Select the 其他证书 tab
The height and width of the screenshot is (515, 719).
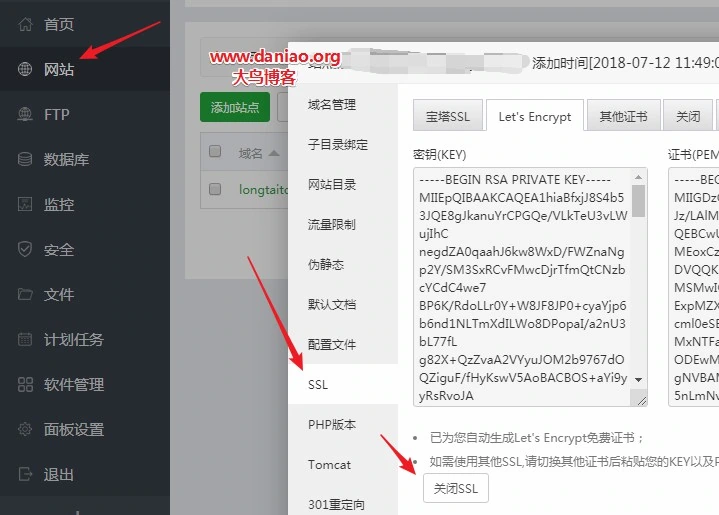point(624,116)
